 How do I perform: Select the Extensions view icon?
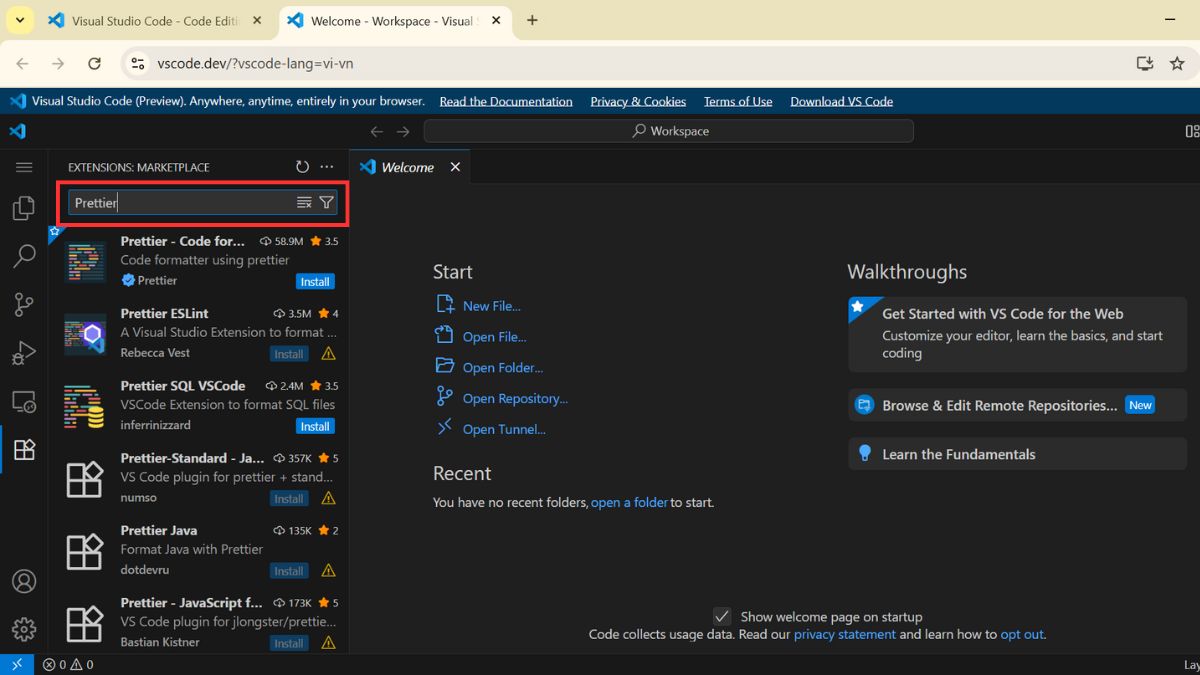(24, 450)
